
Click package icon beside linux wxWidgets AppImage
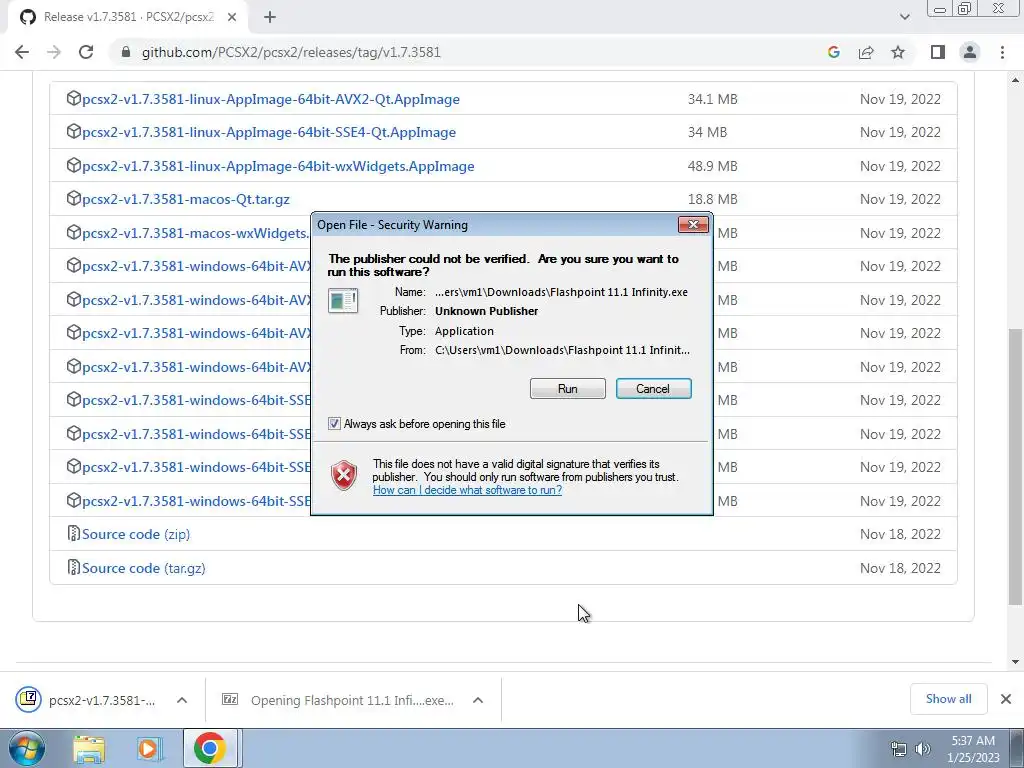click(74, 166)
